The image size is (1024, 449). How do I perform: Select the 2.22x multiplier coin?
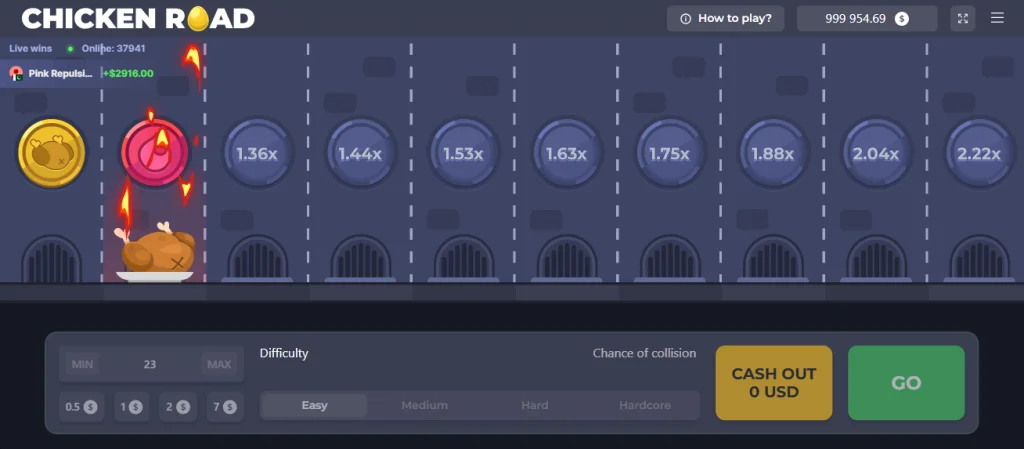click(x=980, y=153)
